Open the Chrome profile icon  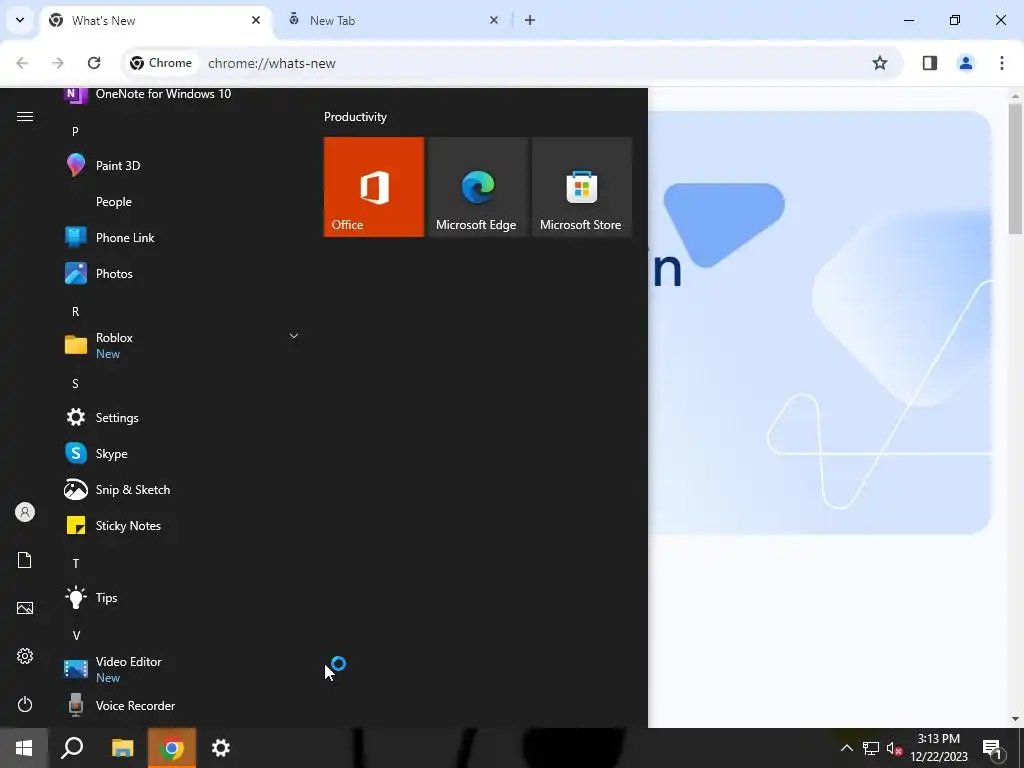[x=965, y=63]
